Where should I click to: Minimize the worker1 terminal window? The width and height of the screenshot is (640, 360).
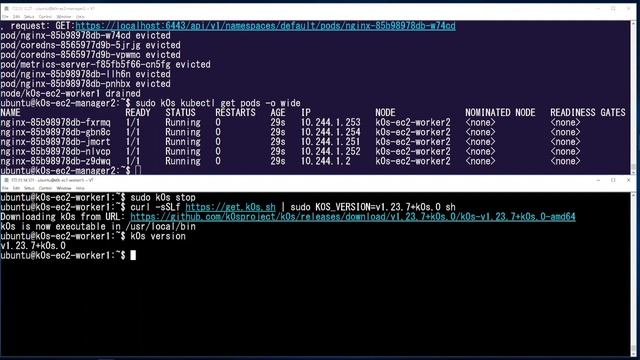(598, 180)
